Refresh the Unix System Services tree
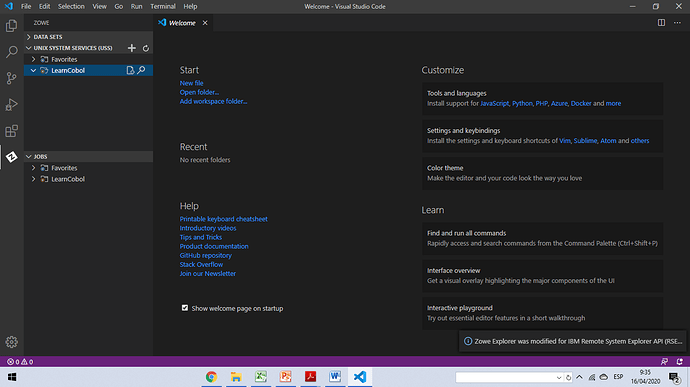The image size is (690, 387). click(x=146, y=48)
